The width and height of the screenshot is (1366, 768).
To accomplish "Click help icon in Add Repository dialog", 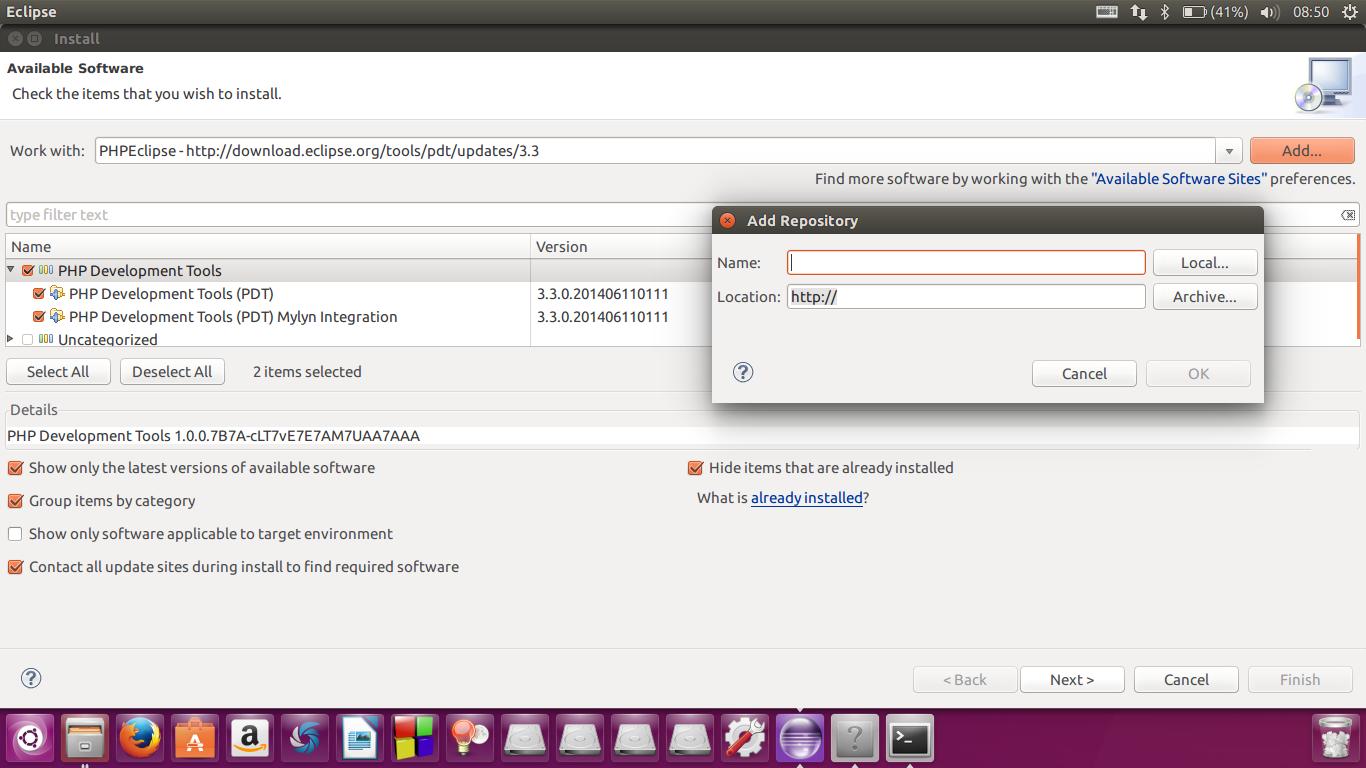I will (743, 372).
